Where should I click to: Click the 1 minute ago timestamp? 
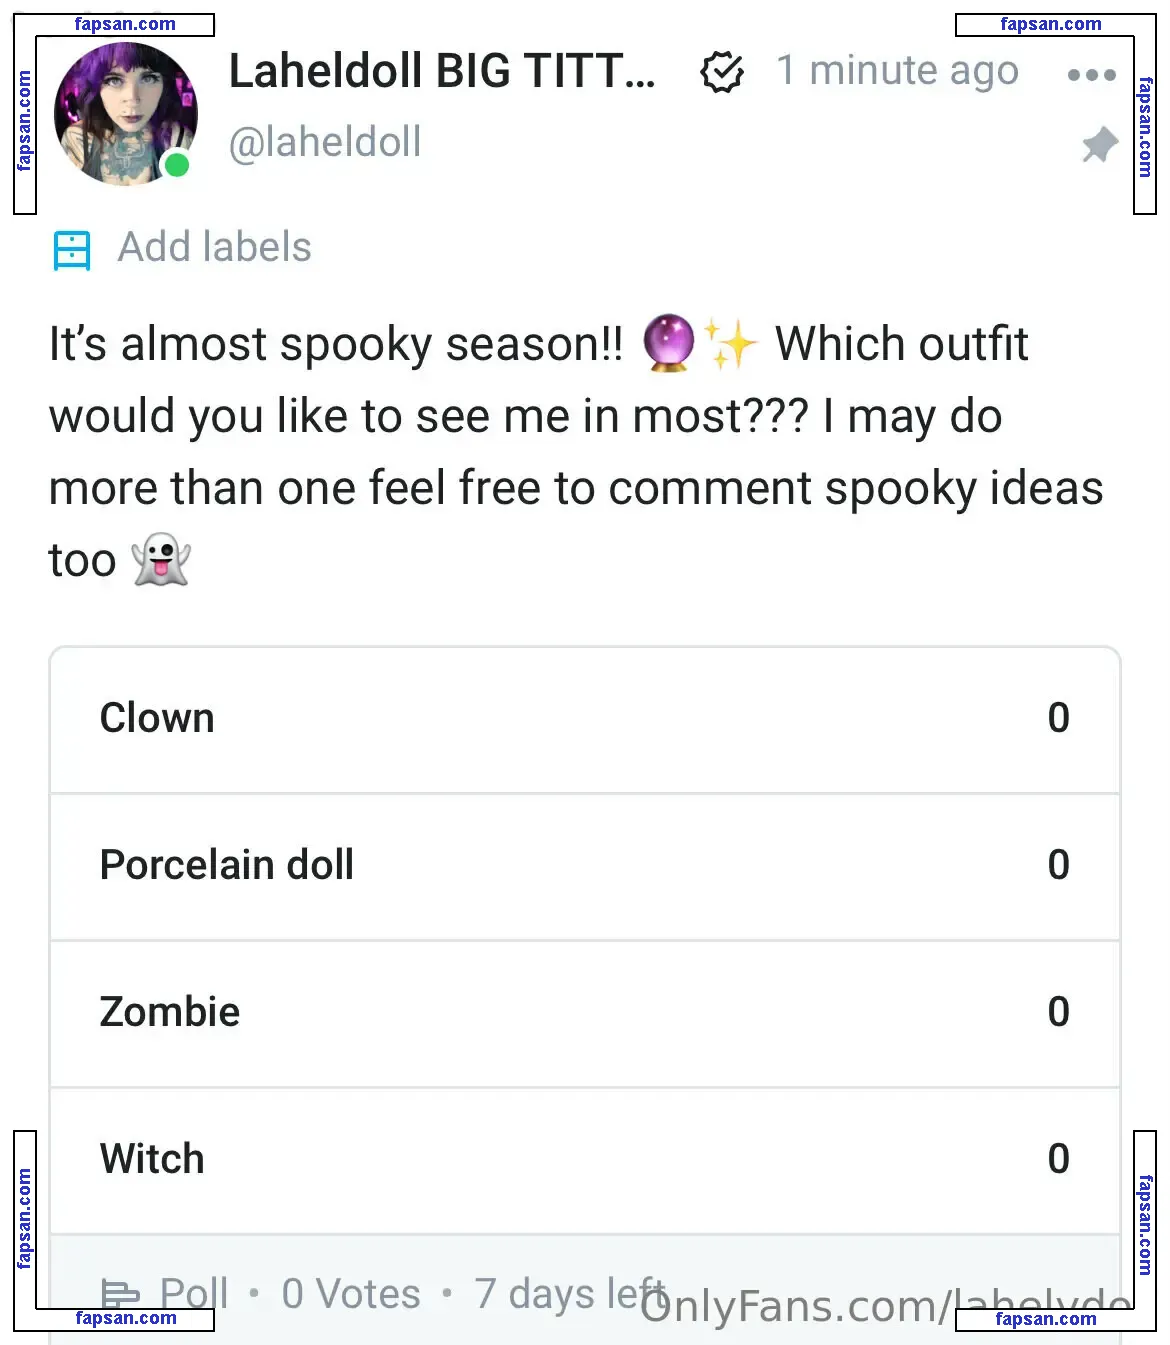coord(897,71)
